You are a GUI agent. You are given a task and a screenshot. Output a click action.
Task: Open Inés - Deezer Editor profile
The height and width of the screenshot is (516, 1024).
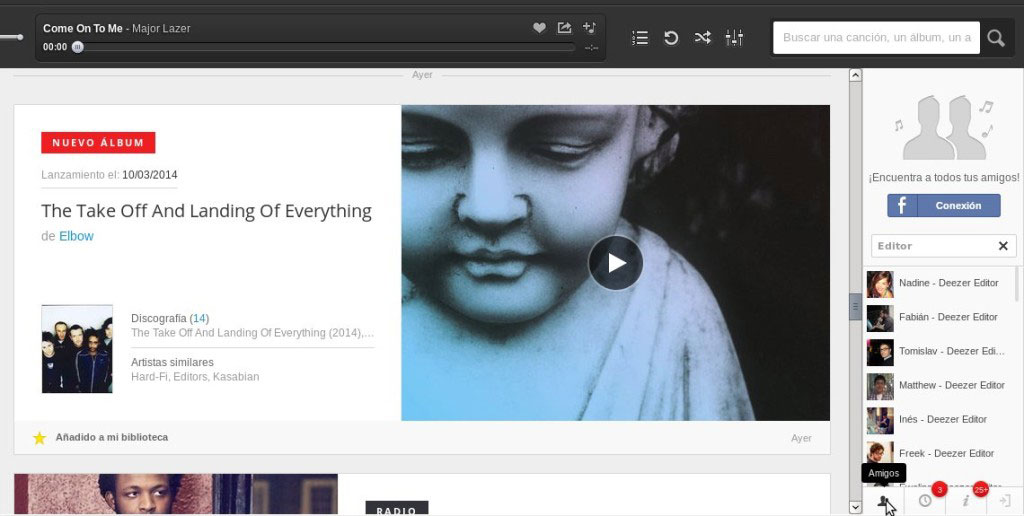(x=941, y=419)
